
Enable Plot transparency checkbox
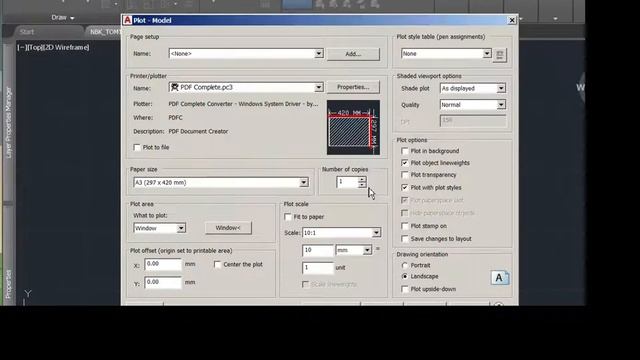(404, 175)
